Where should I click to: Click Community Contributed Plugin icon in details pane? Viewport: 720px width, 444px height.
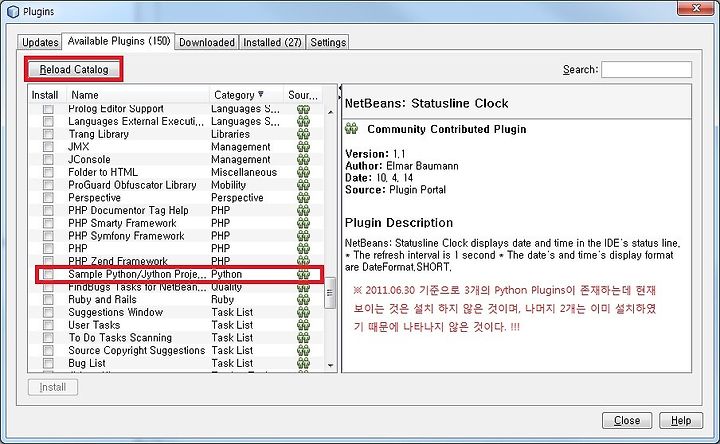click(351, 129)
